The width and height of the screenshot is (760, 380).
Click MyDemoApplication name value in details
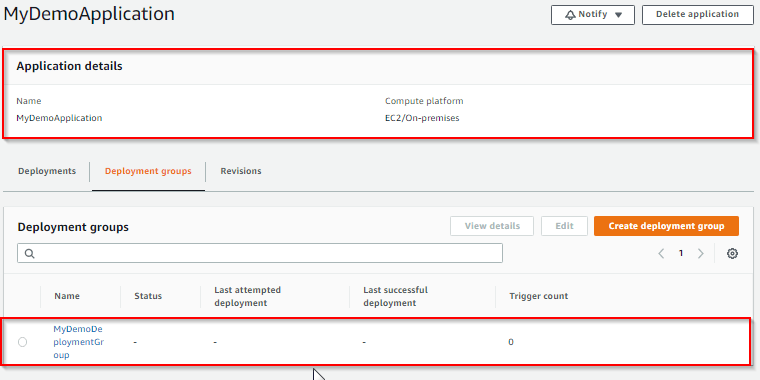[59, 118]
